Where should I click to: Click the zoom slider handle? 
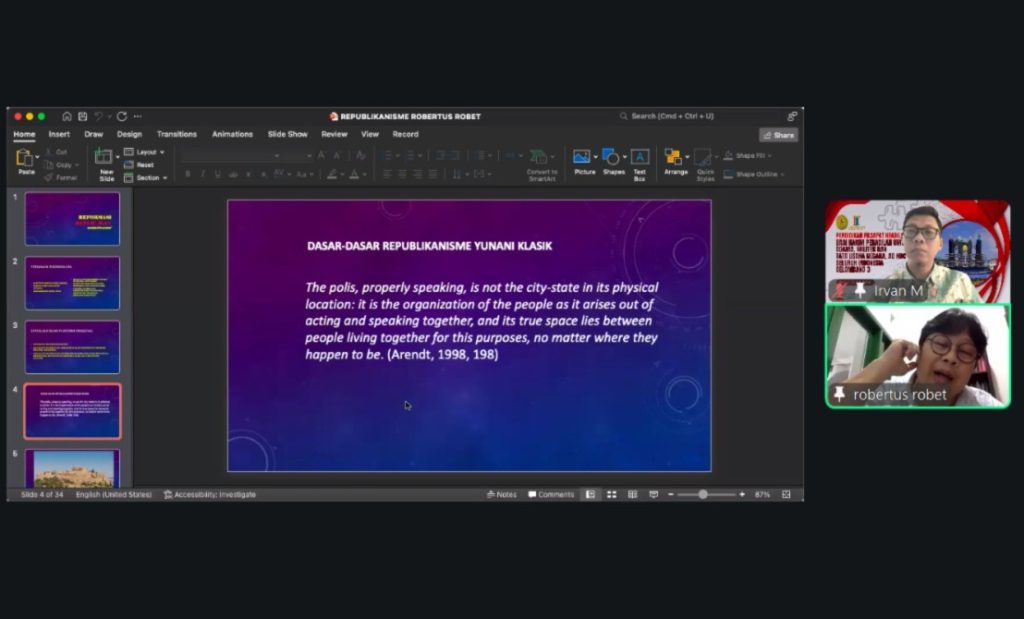pyautogui.click(x=703, y=494)
